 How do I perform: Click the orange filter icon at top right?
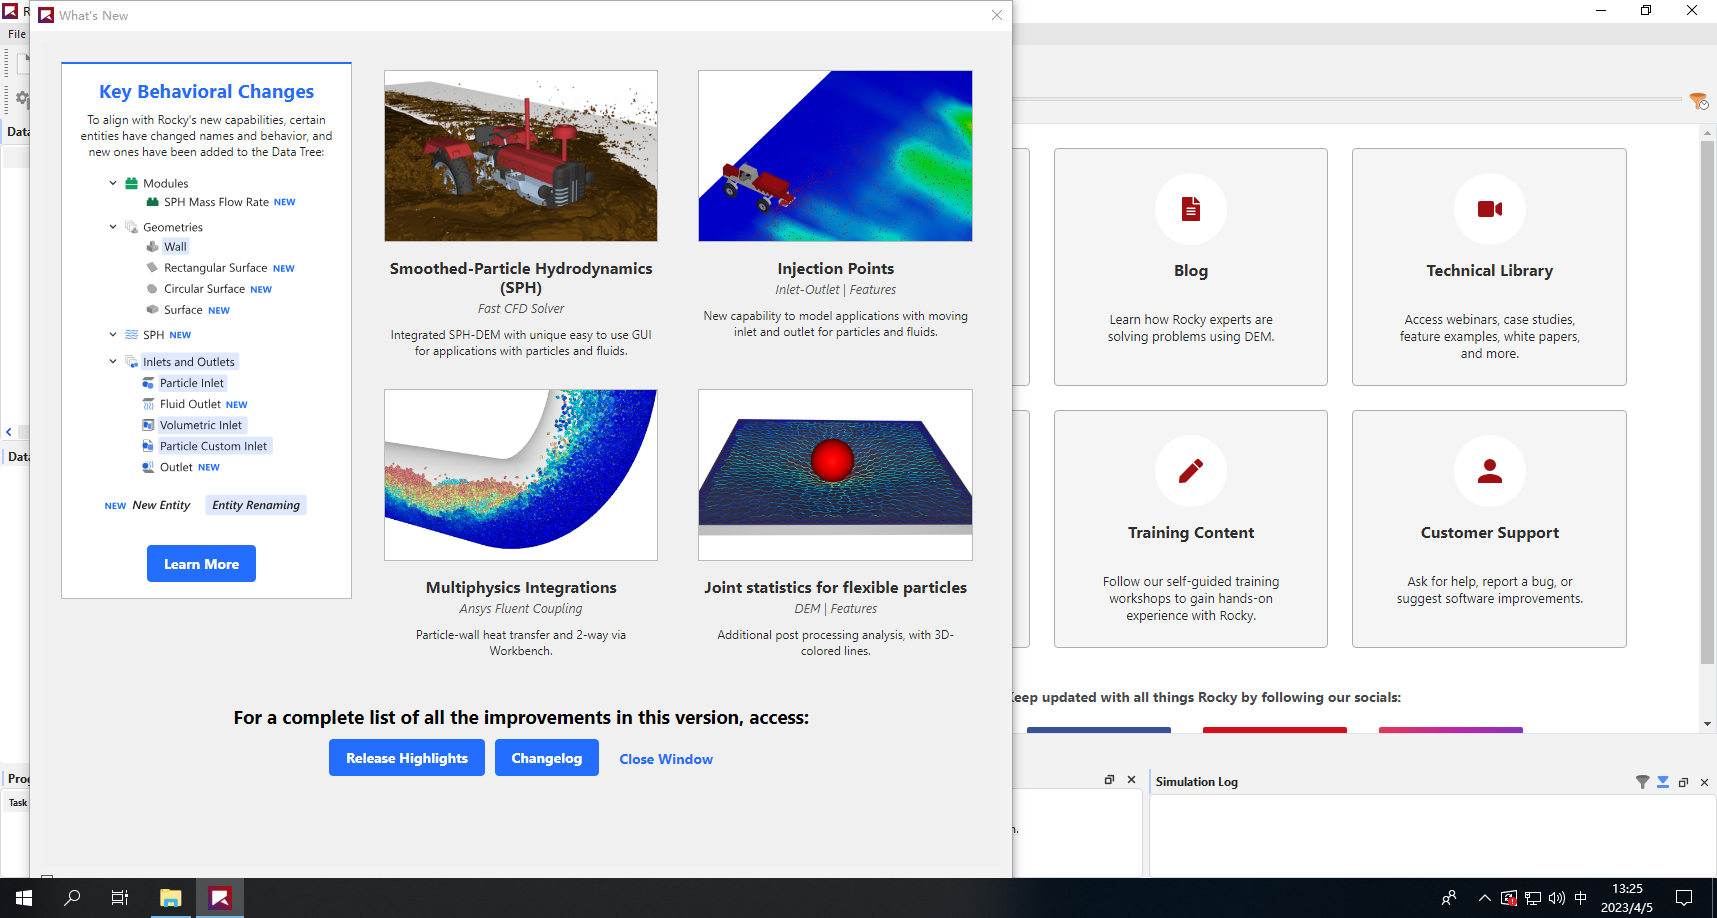point(1698,101)
